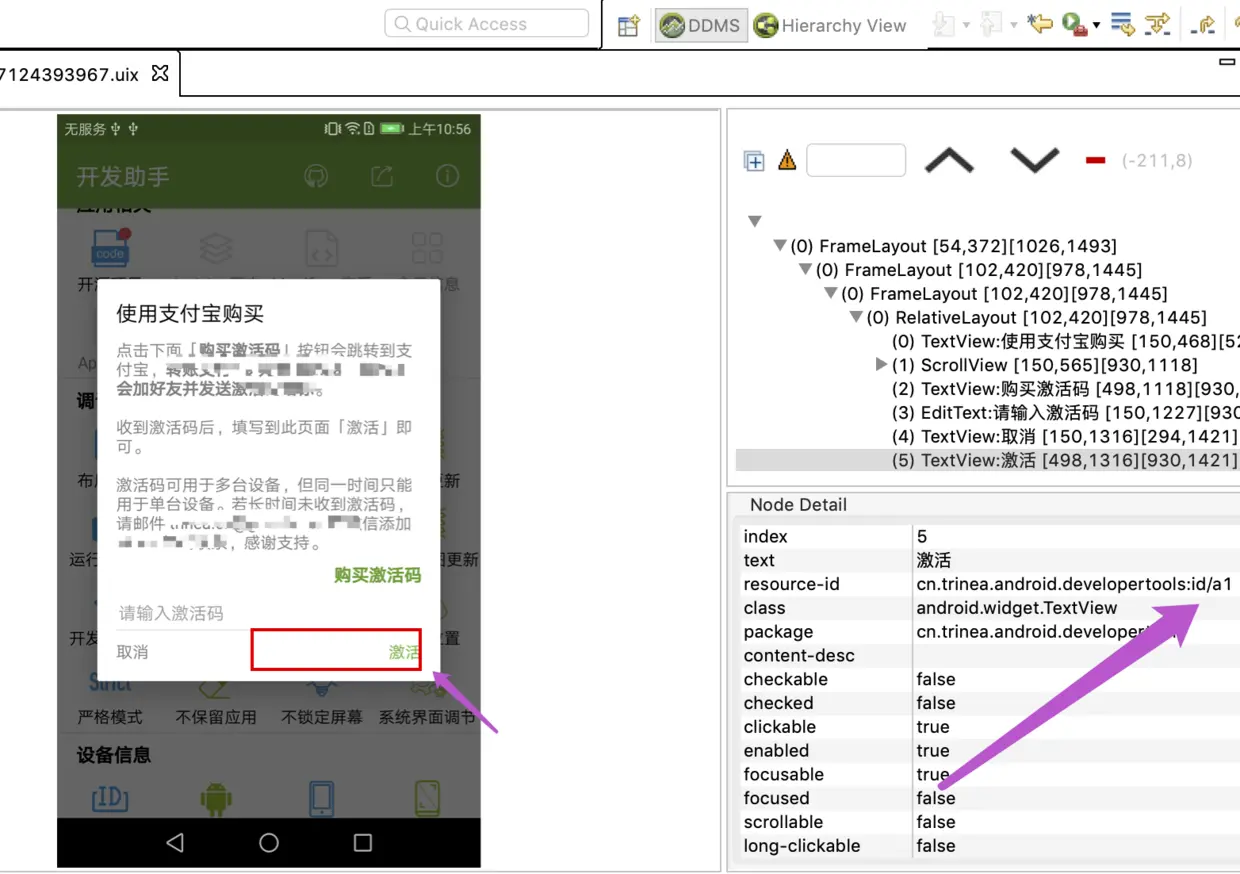Click the Android recents square button
The height and width of the screenshot is (874, 1240).
(x=363, y=843)
